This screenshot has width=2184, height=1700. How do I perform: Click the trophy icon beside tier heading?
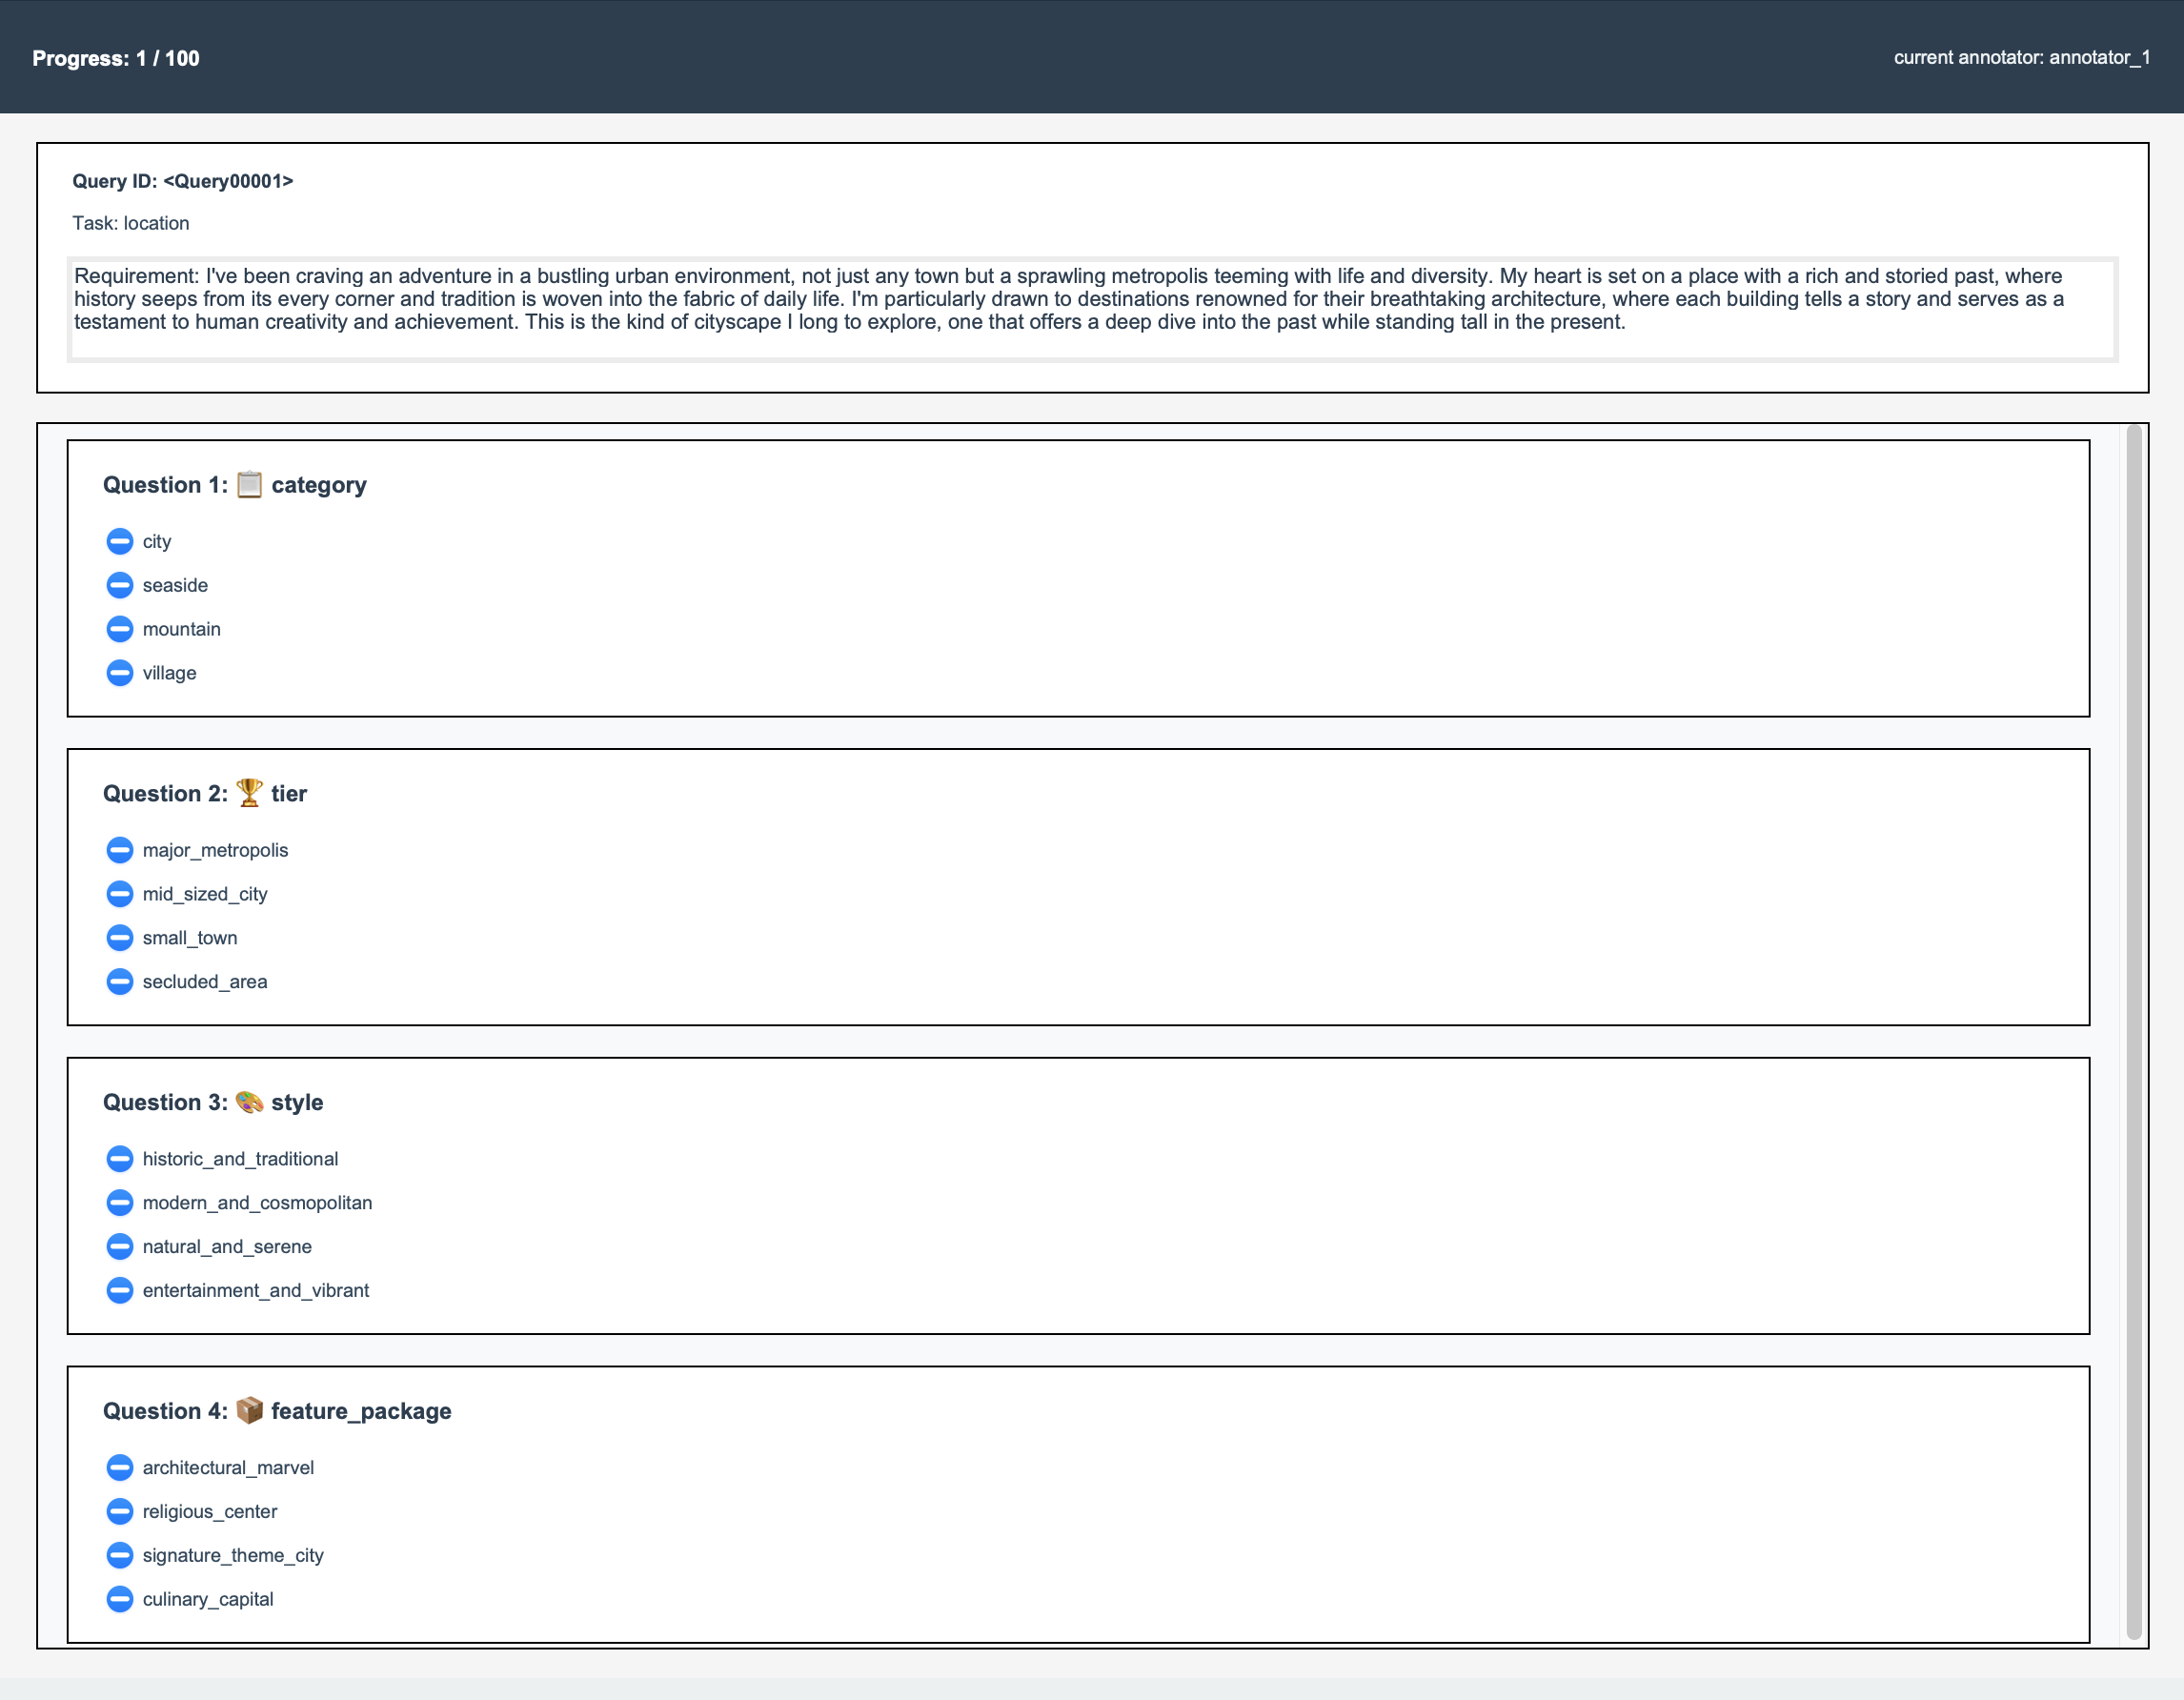(x=249, y=793)
